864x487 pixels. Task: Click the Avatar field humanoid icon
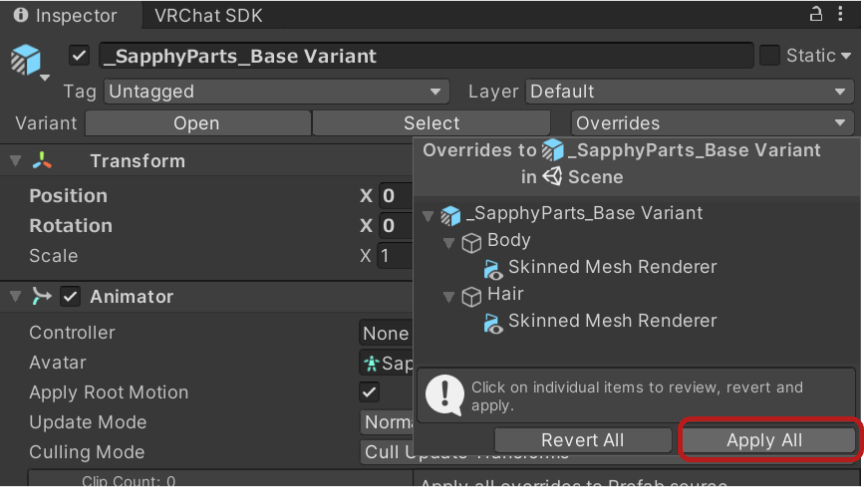click(x=371, y=364)
